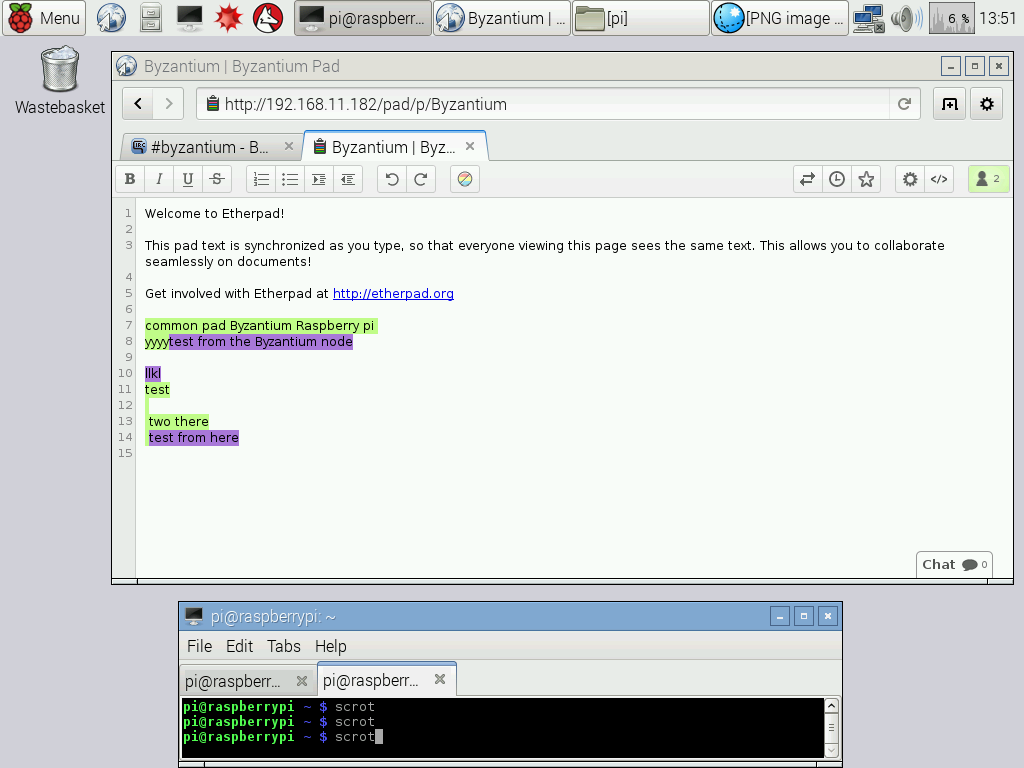The image size is (1024, 768).
Task: Click the 13:51 clock in the panel
Action: pyautogui.click(x=998, y=18)
